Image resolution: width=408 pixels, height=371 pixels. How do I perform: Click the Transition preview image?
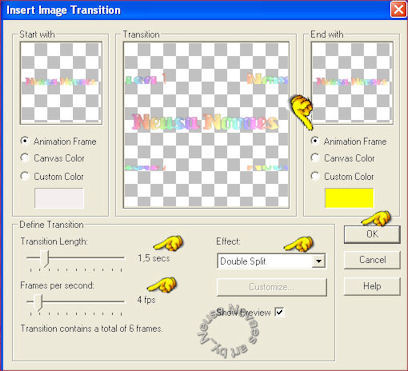coord(206,125)
